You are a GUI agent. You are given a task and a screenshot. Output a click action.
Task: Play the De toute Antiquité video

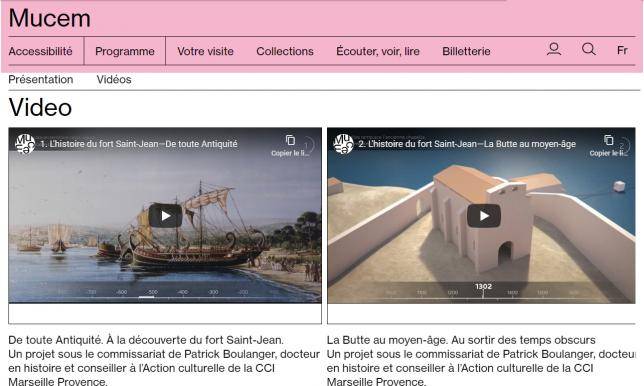(166, 216)
